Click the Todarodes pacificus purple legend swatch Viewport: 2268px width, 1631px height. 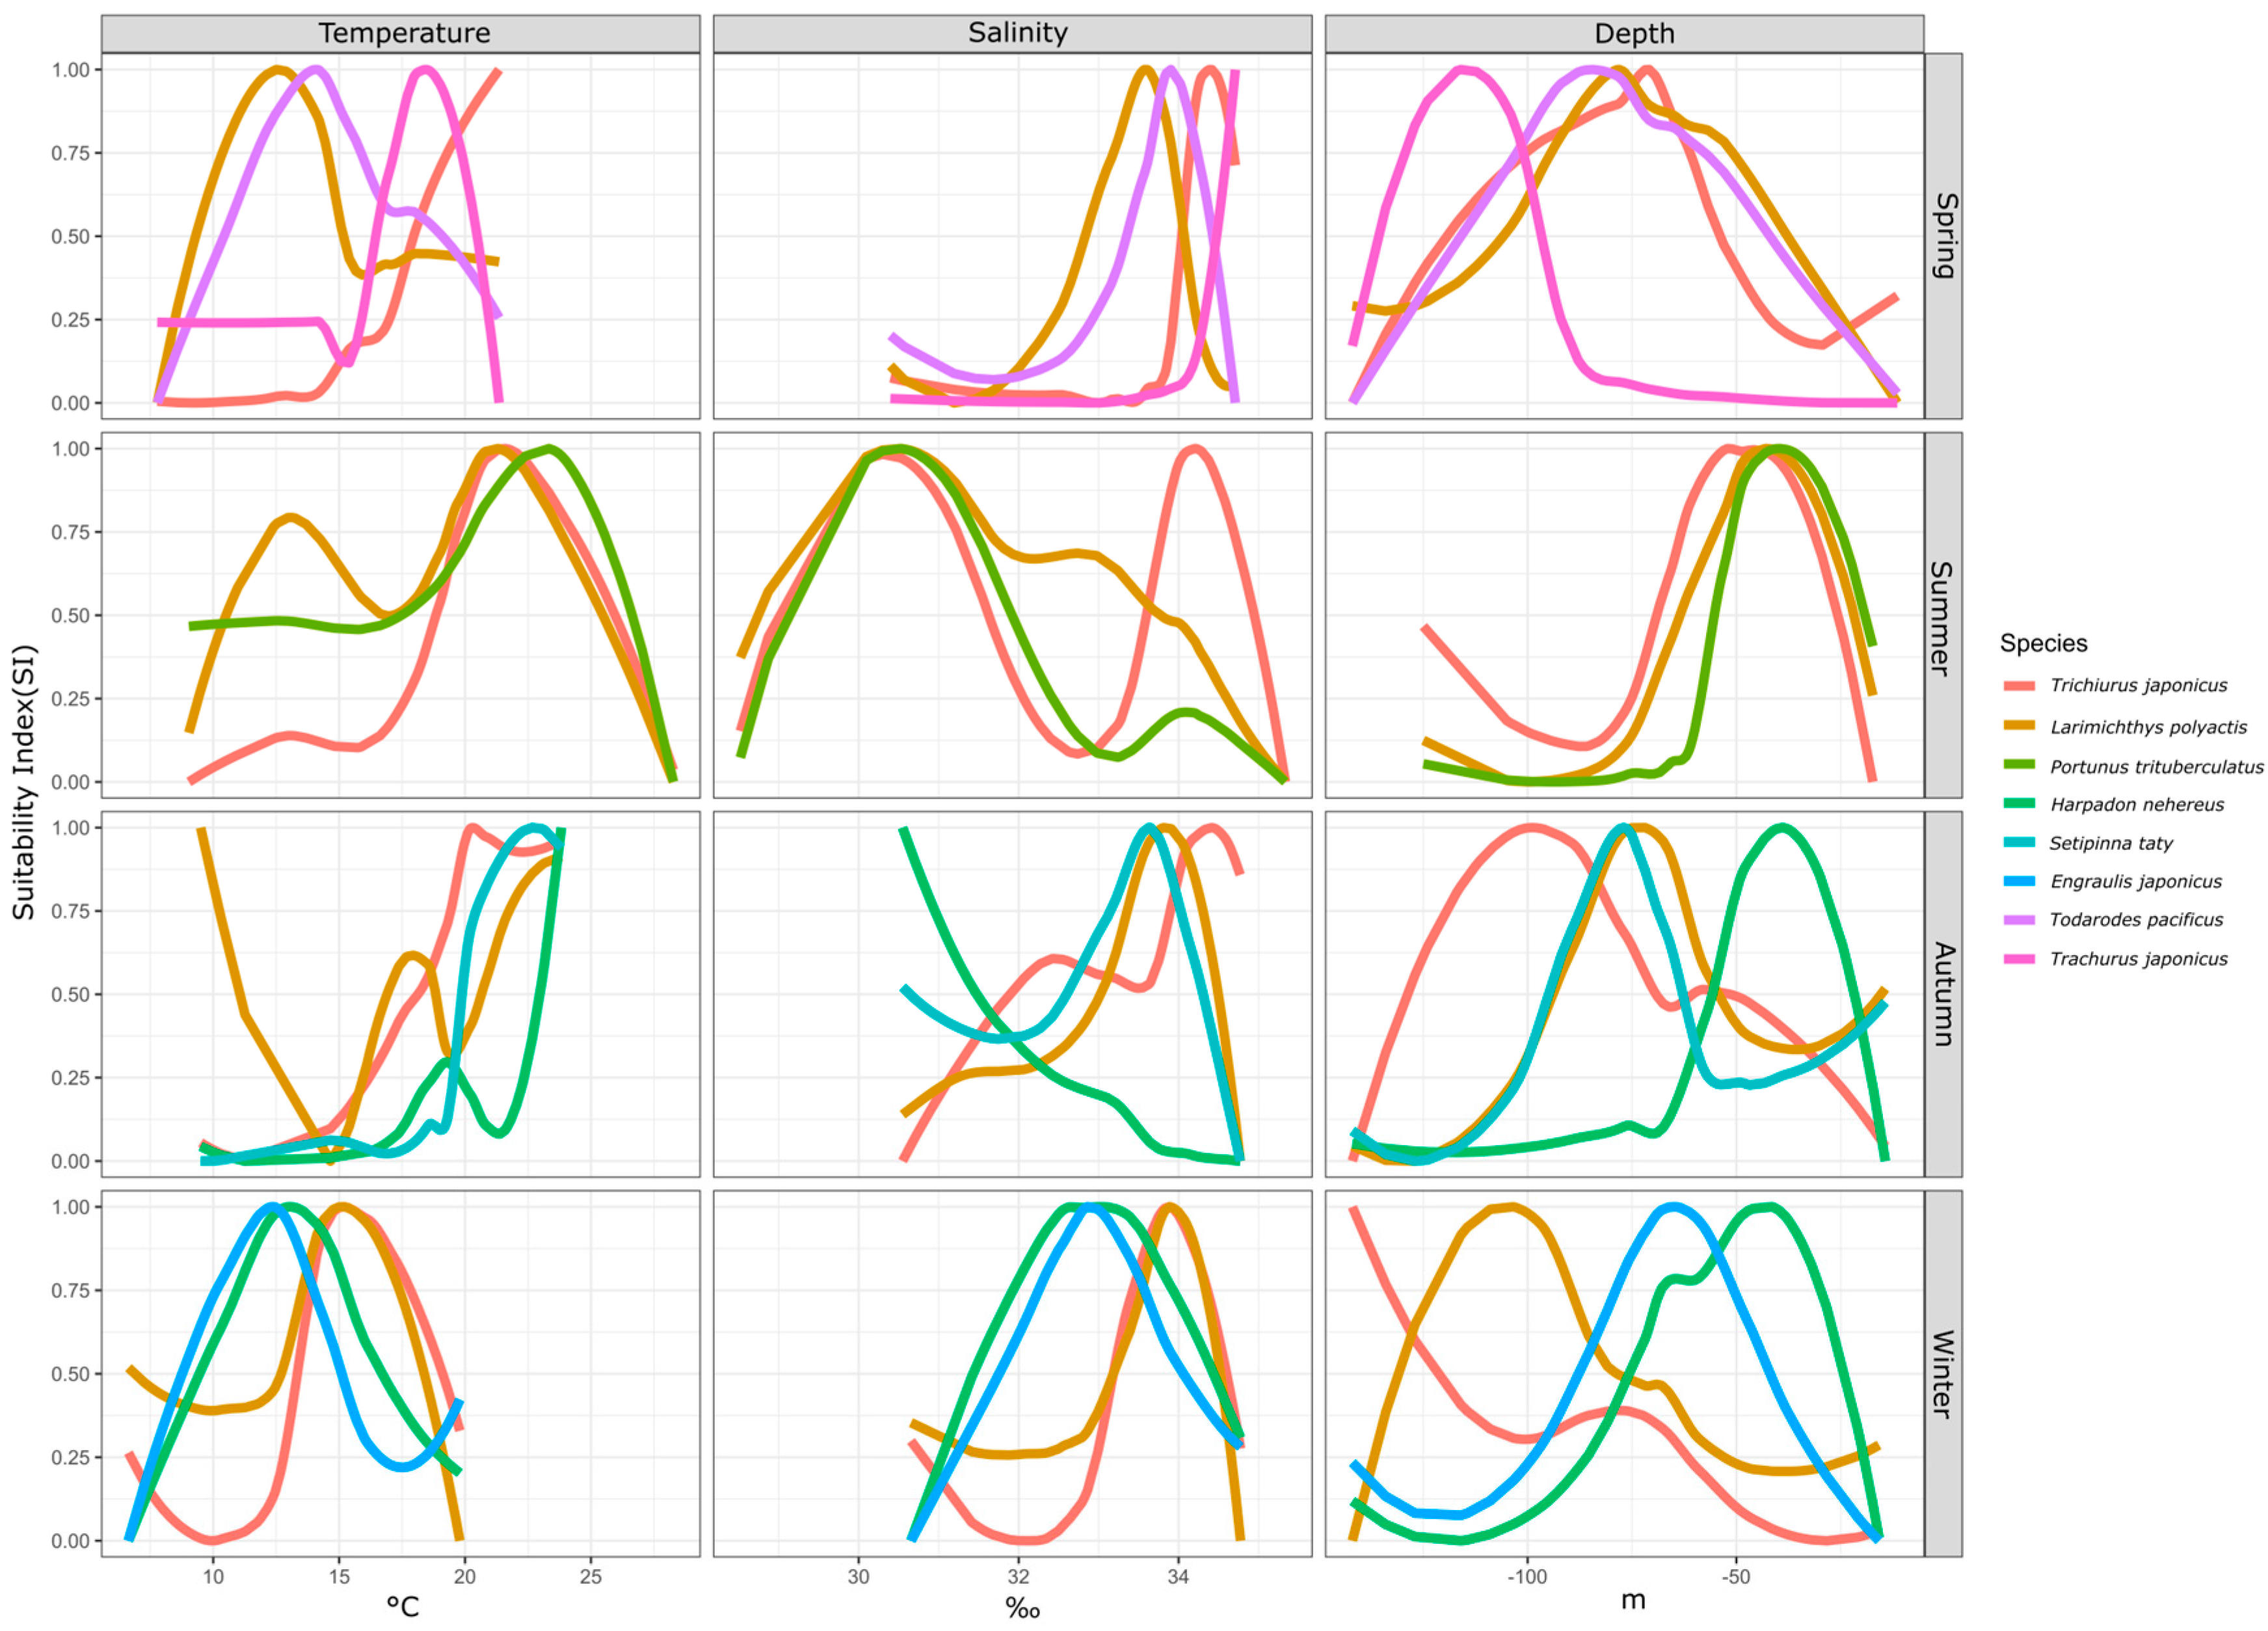click(x=2019, y=920)
